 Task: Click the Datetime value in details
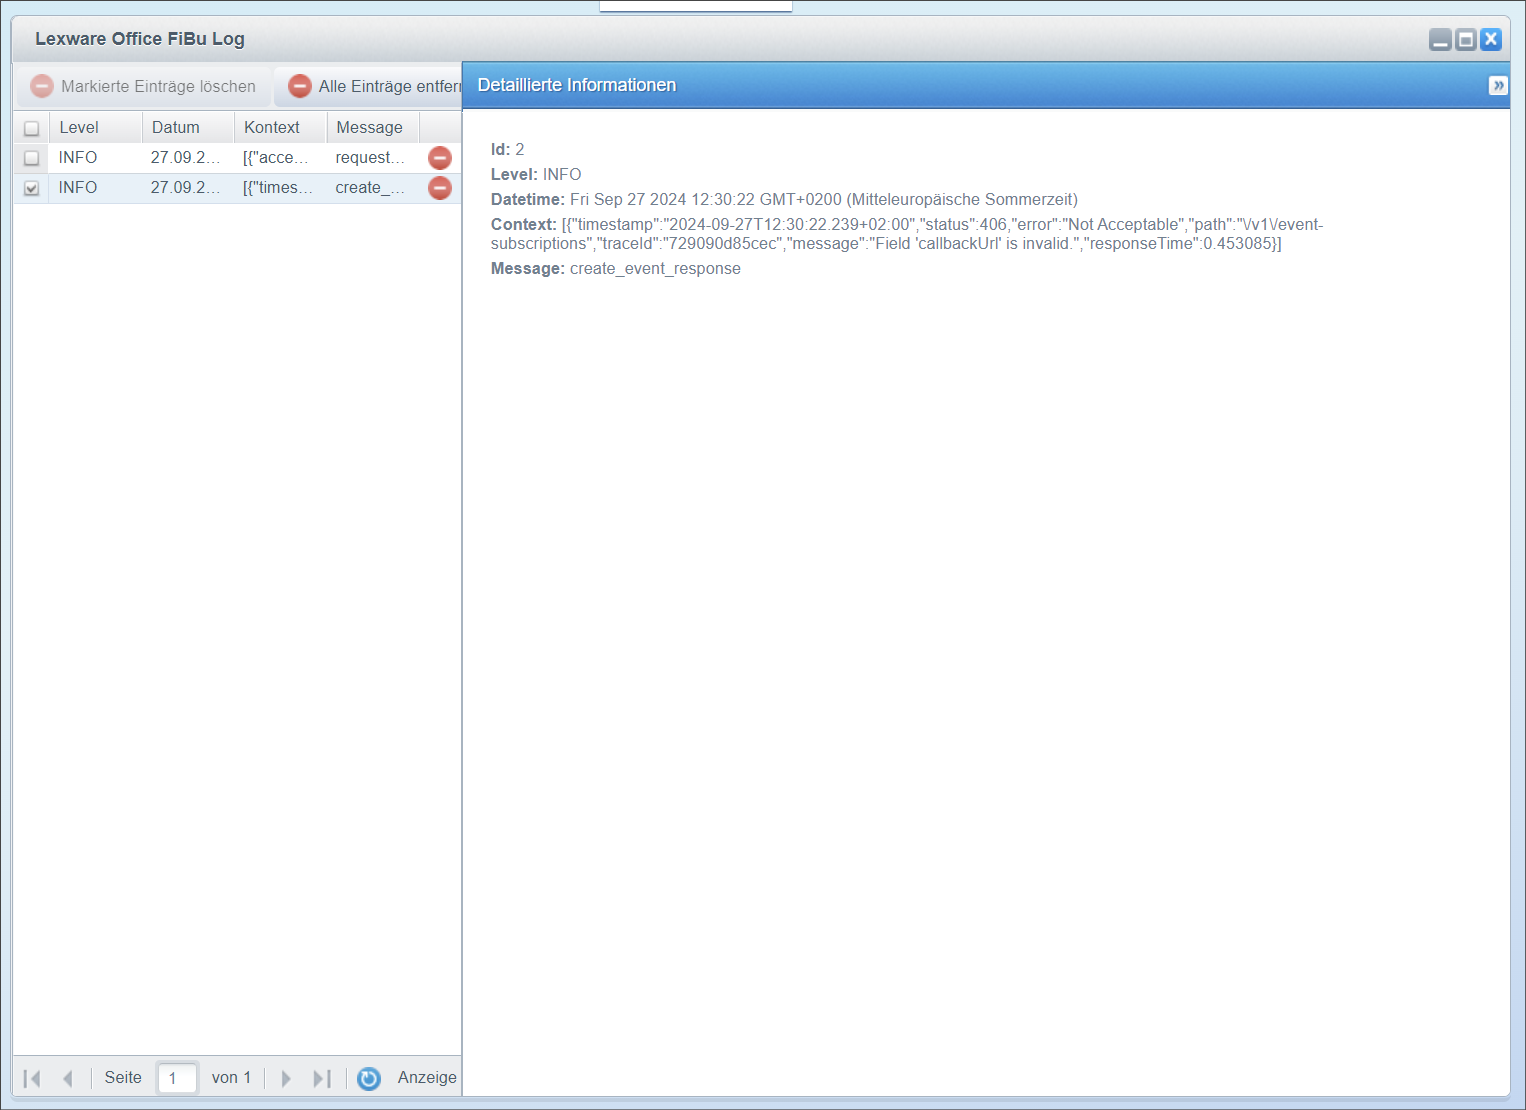pos(824,200)
